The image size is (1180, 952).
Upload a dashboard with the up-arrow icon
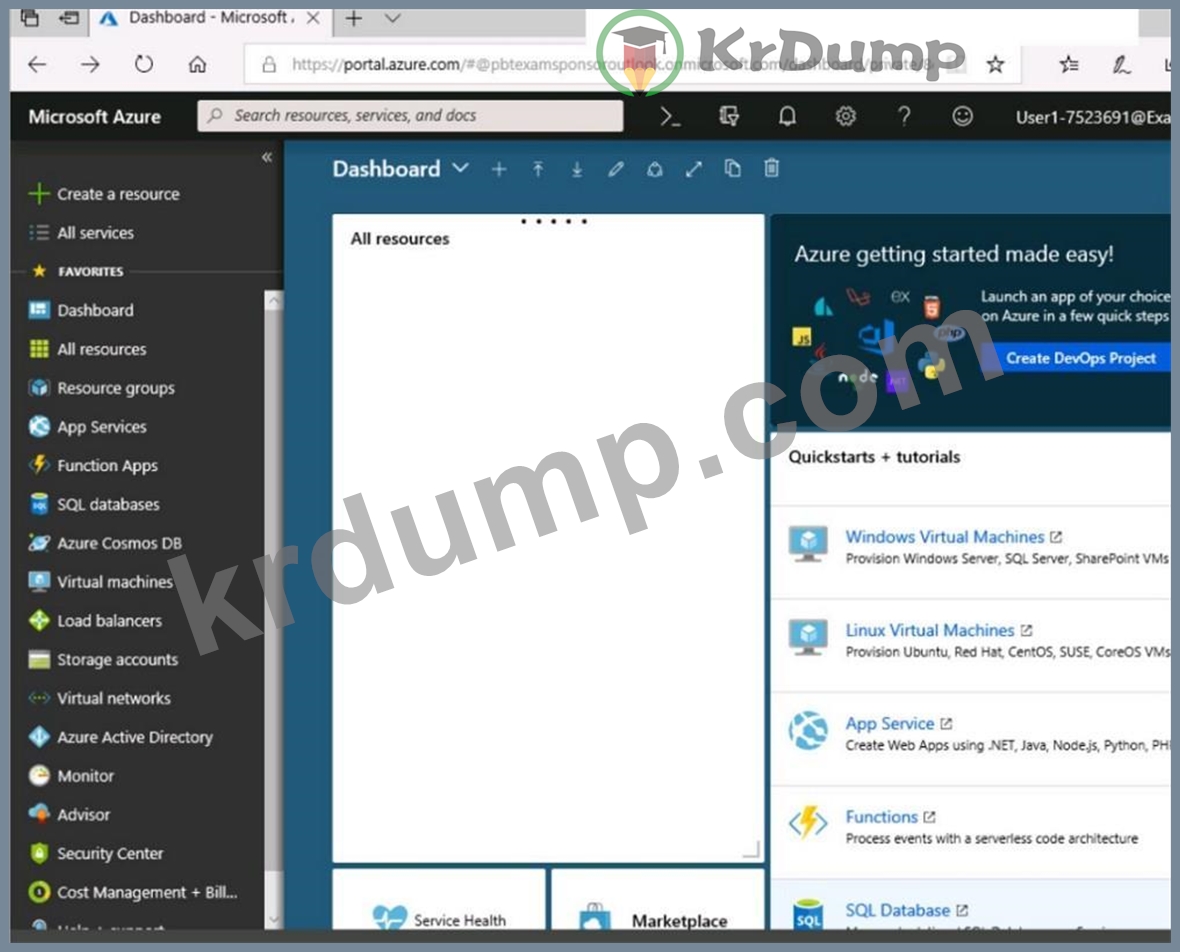pos(538,169)
